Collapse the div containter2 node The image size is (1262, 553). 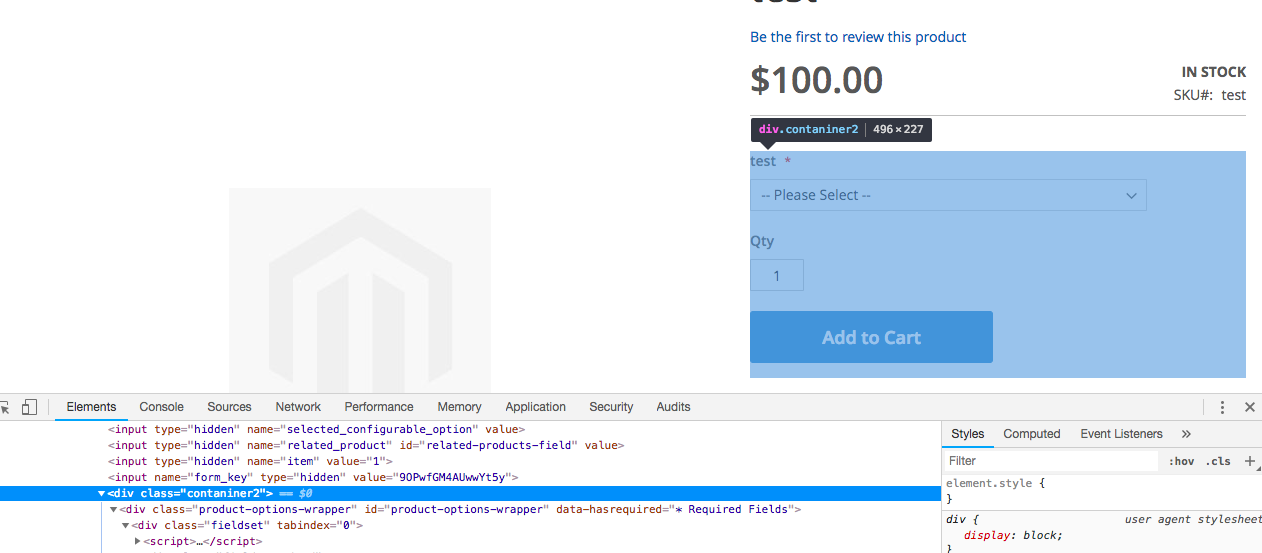101,493
